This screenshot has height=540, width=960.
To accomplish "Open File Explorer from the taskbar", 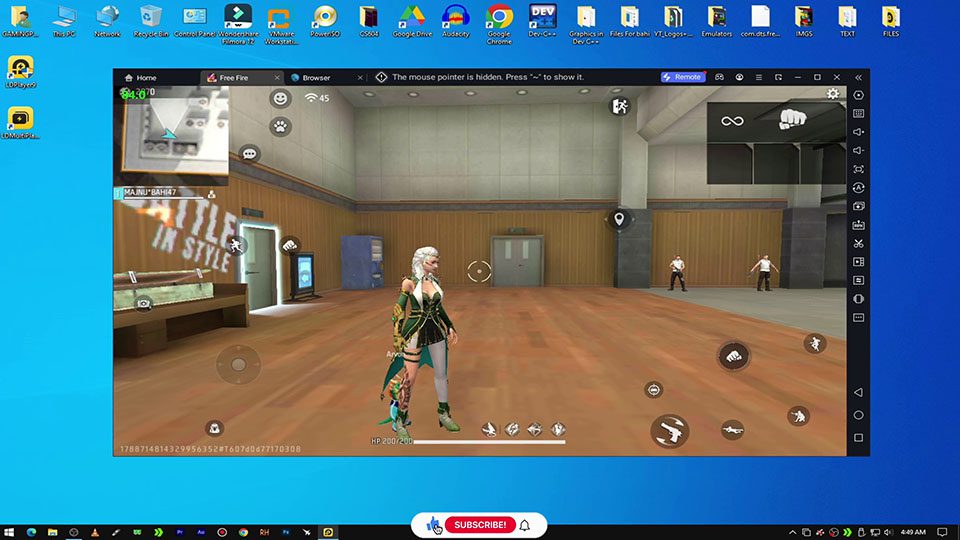I will (53, 532).
